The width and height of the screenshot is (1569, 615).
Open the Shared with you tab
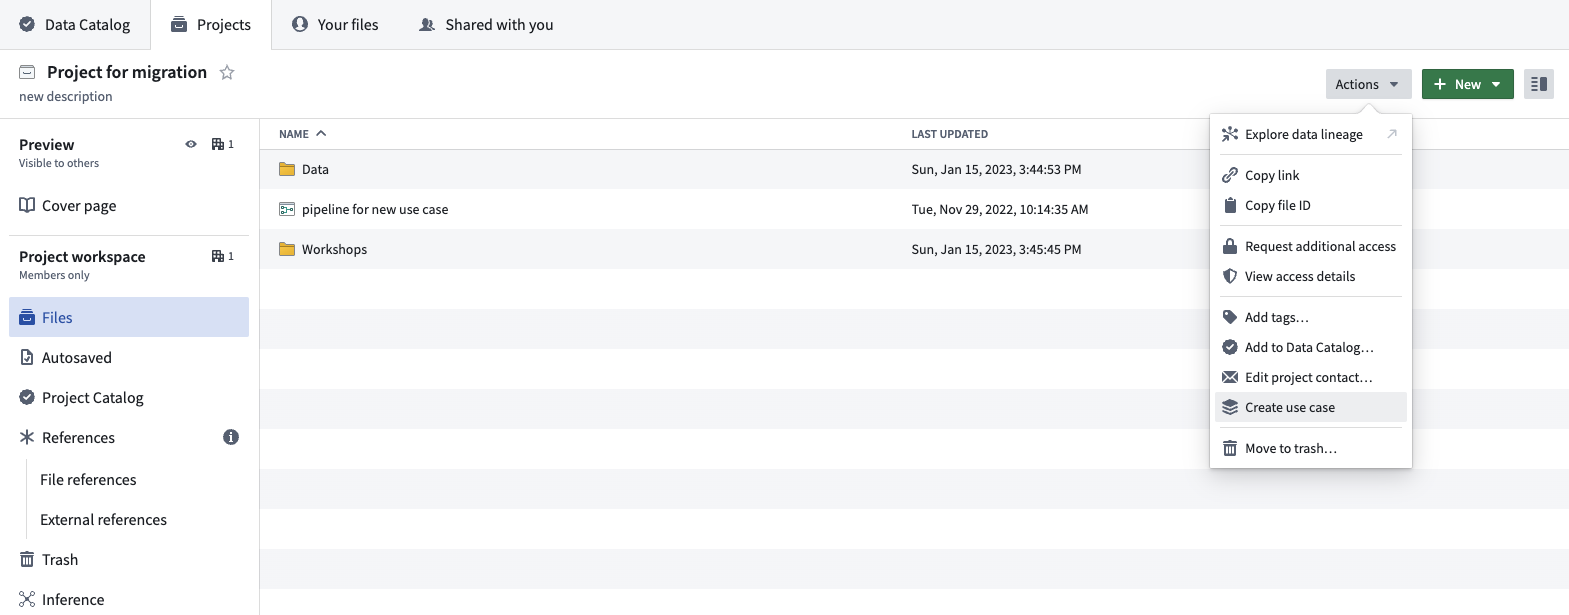coord(486,25)
